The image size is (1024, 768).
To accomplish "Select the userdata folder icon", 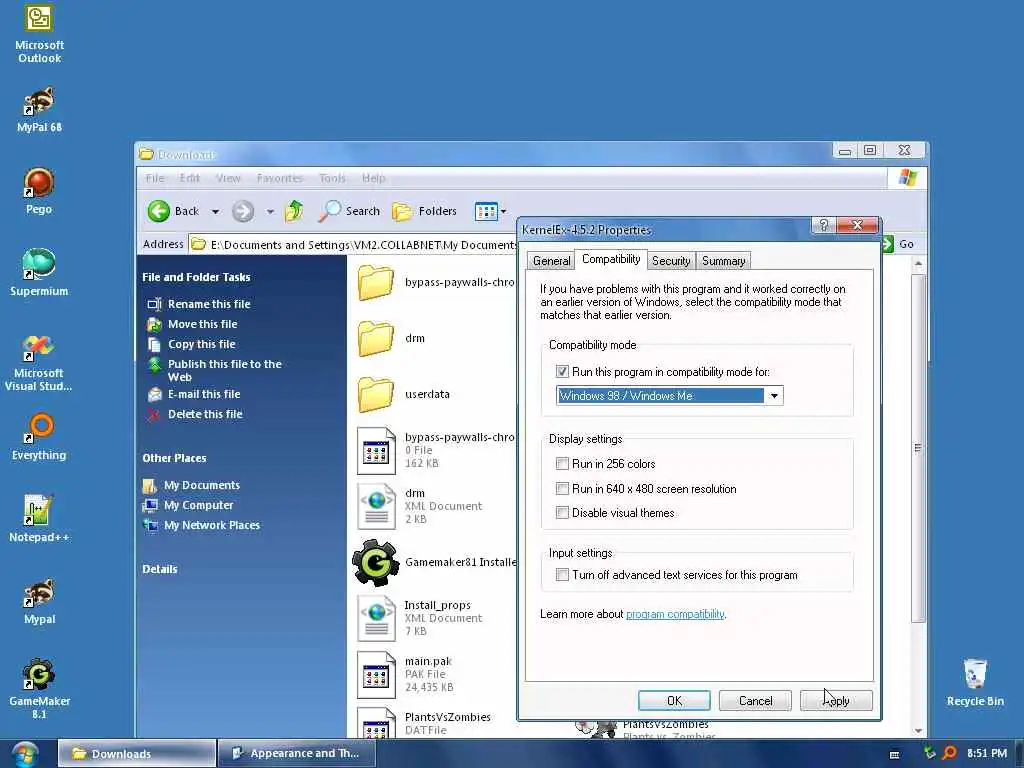I will [x=376, y=394].
